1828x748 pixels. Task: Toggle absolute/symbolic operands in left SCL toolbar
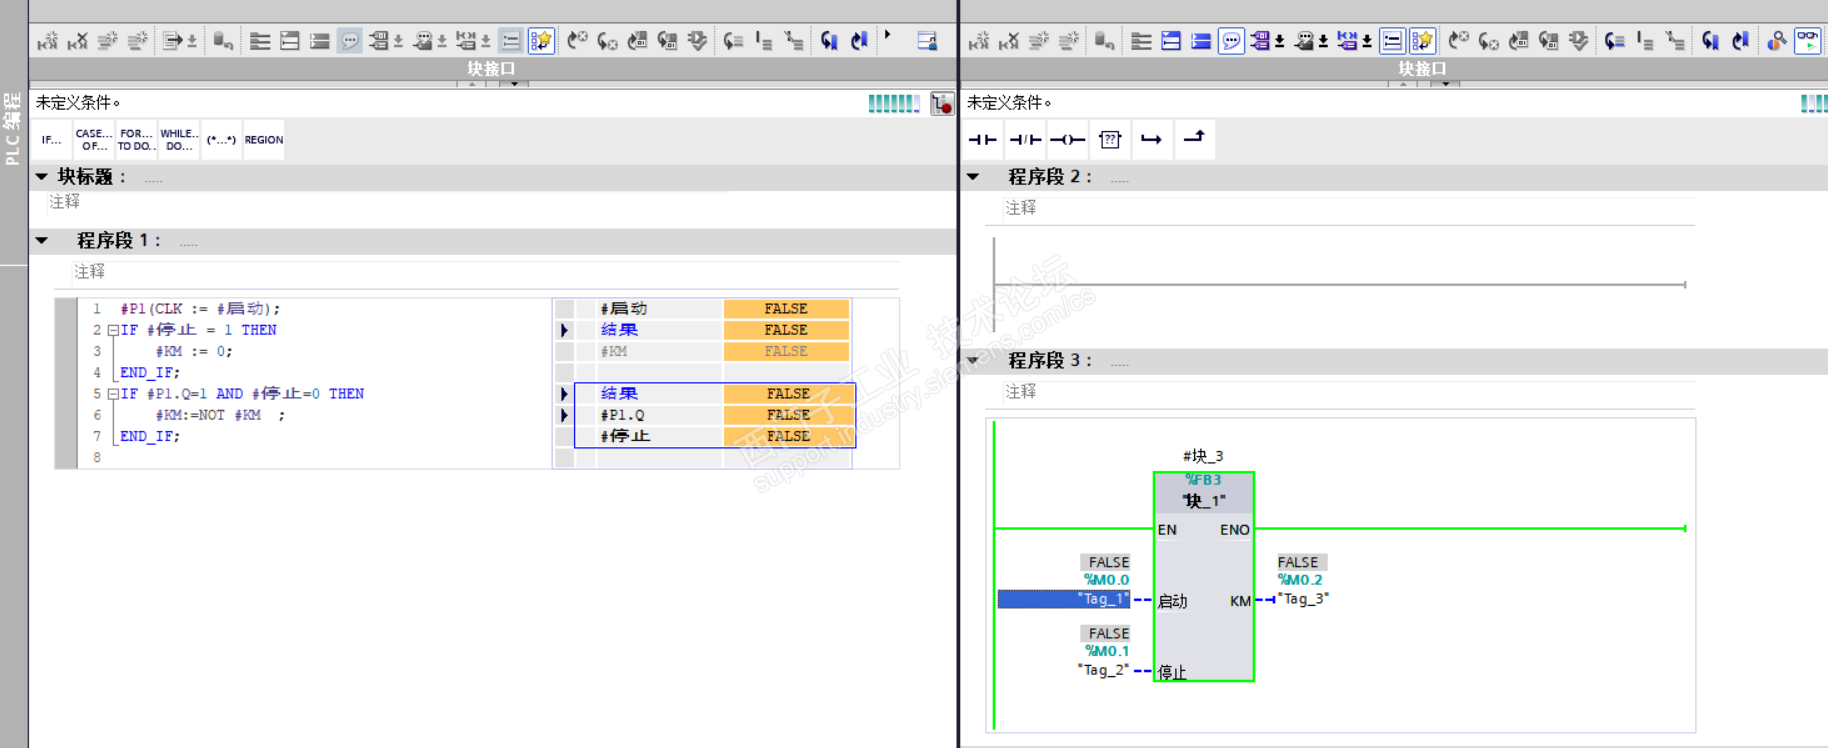(x=378, y=41)
